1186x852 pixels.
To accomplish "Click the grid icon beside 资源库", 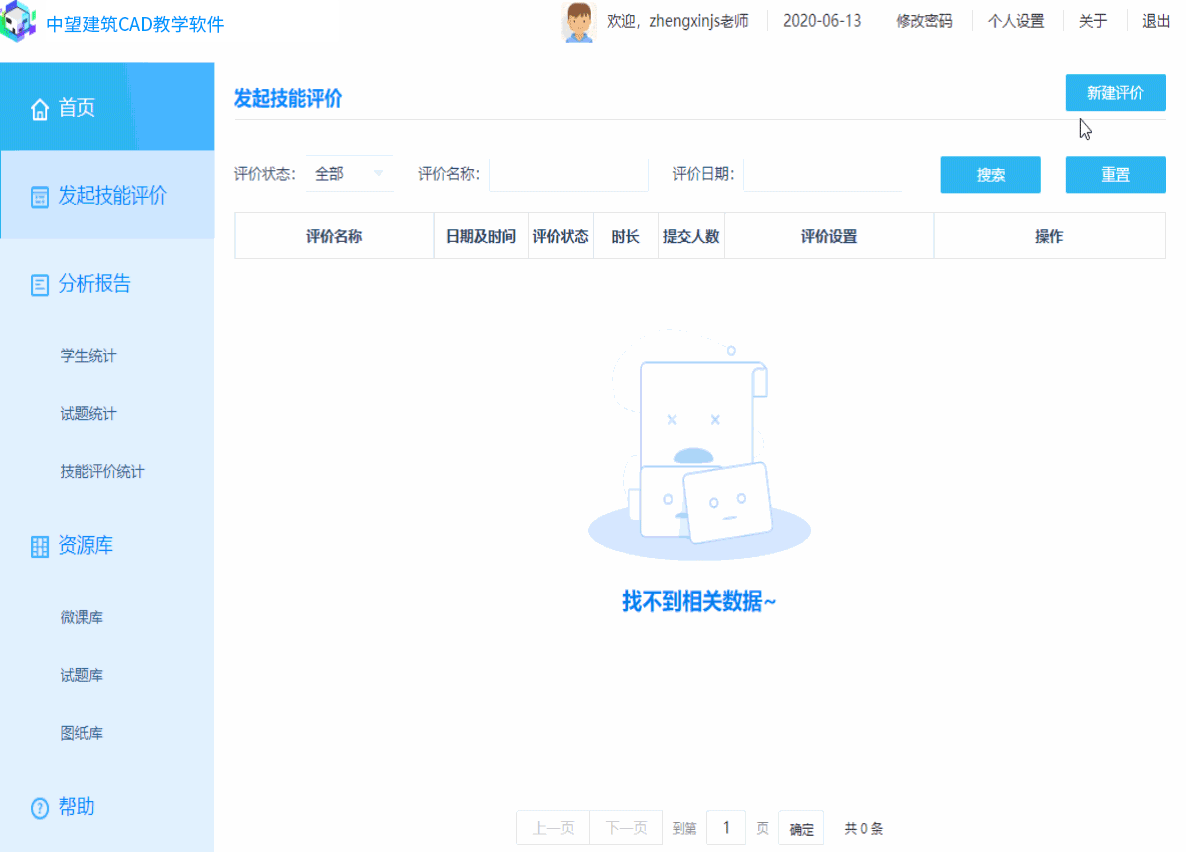I will (x=39, y=546).
